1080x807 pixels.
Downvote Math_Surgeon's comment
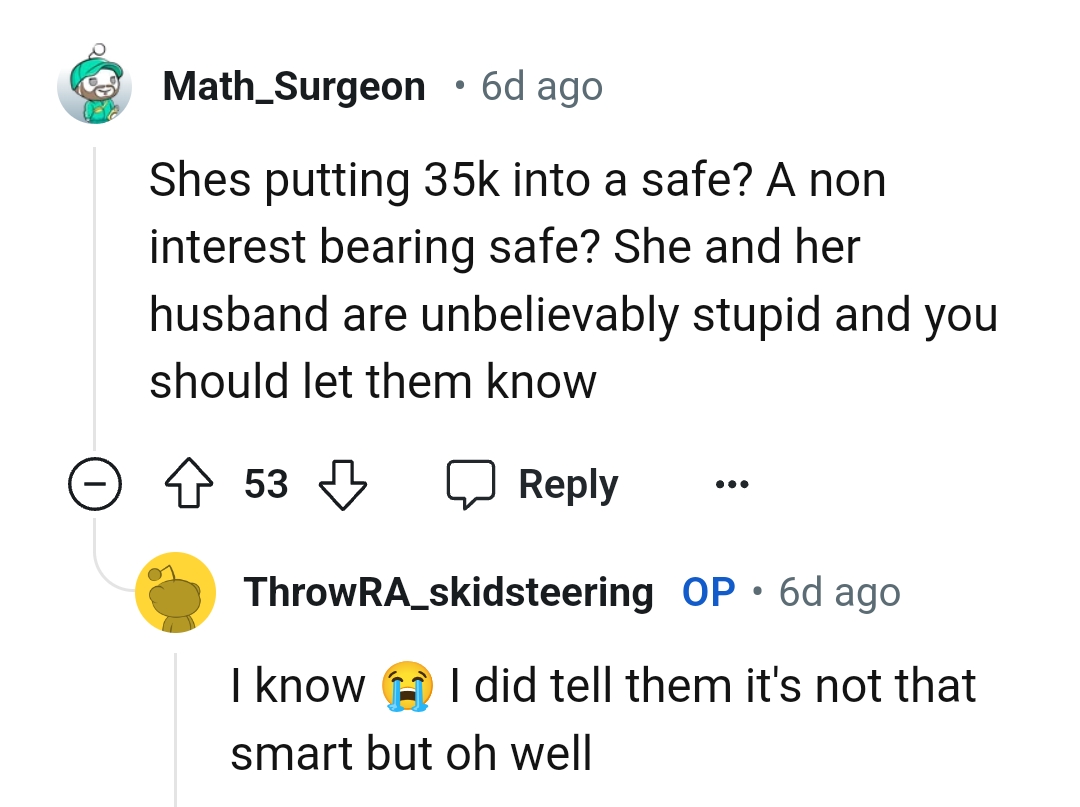tap(342, 483)
